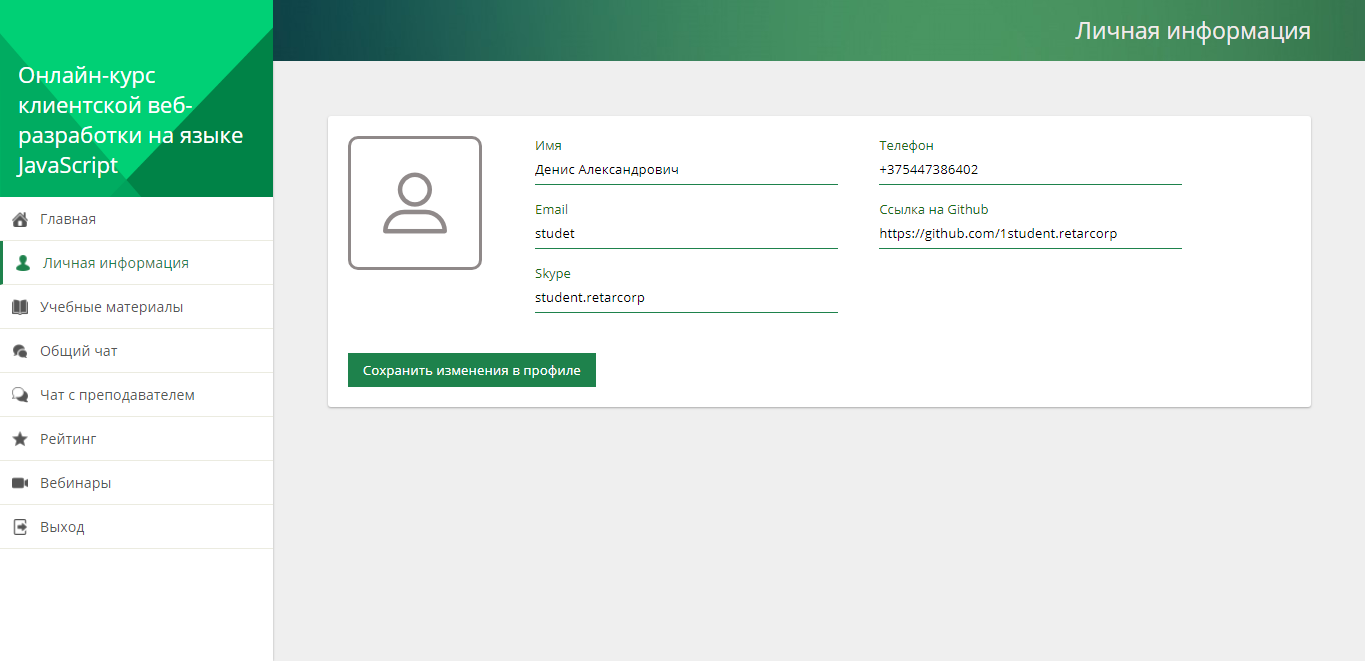Open the Рейтинг page
The width and height of the screenshot is (1365, 661).
tap(68, 439)
